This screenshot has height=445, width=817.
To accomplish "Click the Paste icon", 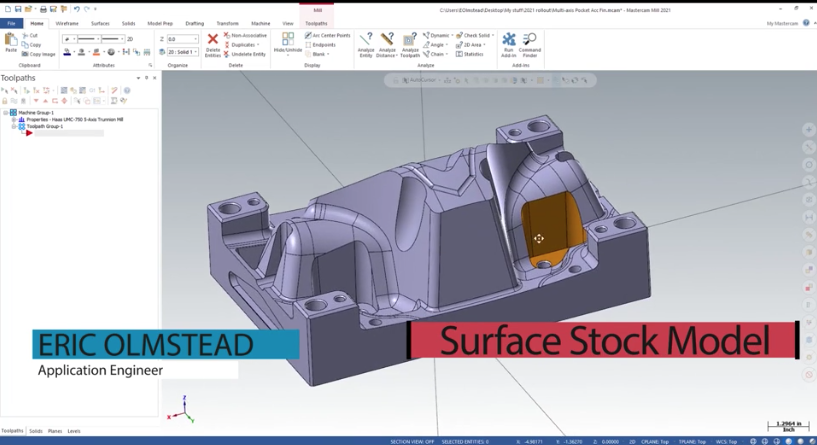I will (10, 43).
